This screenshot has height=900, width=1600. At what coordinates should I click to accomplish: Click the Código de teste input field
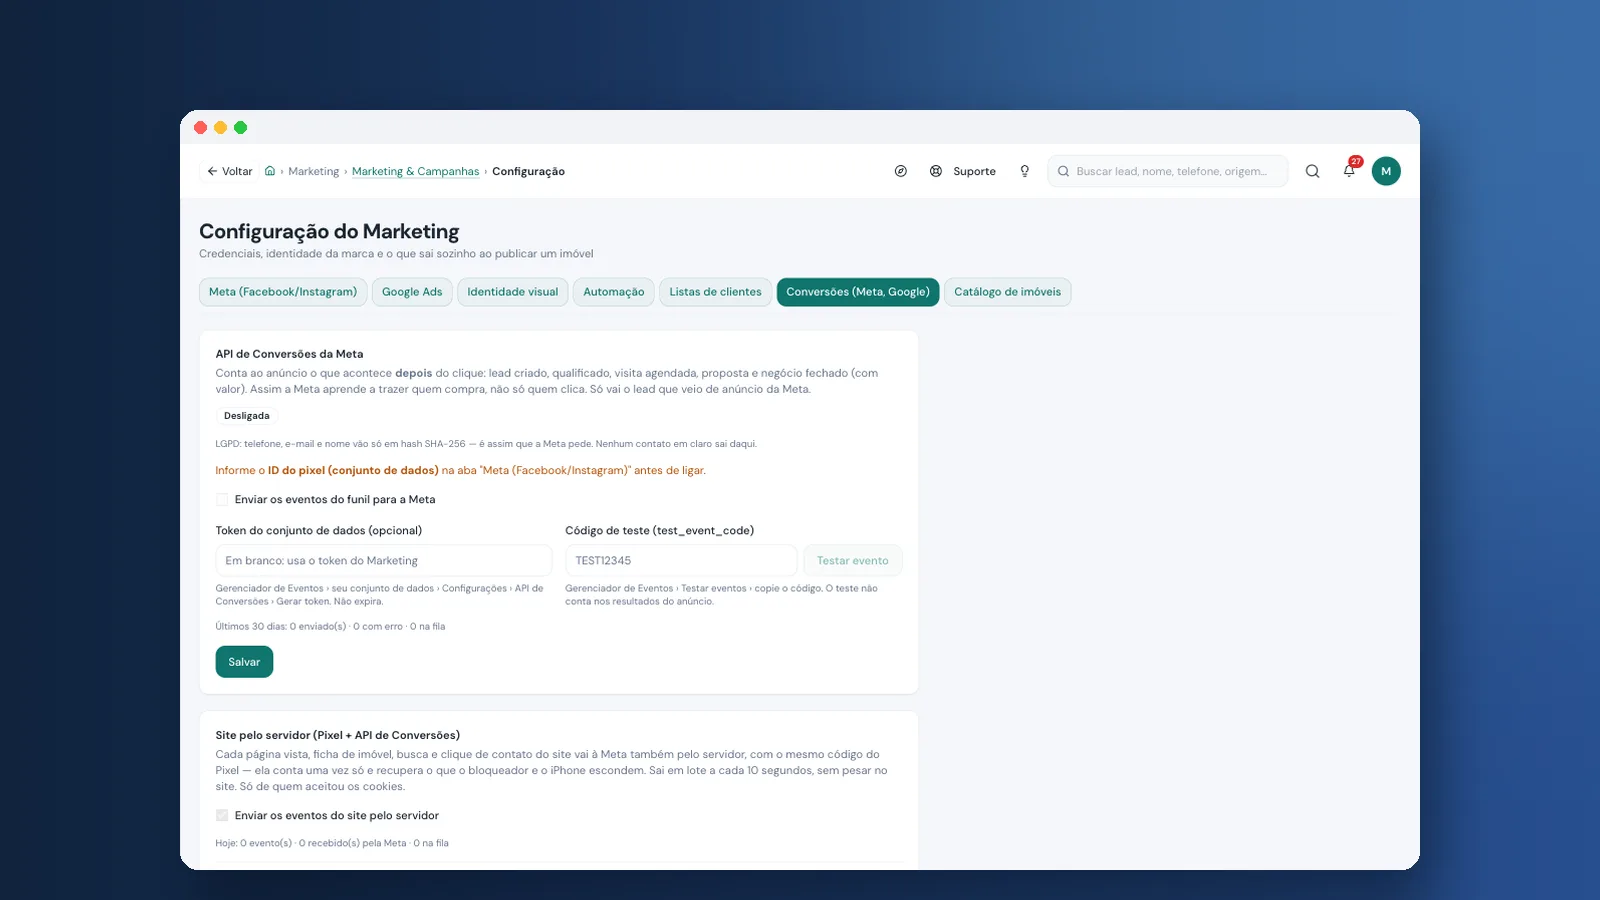click(x=681, y=560)
